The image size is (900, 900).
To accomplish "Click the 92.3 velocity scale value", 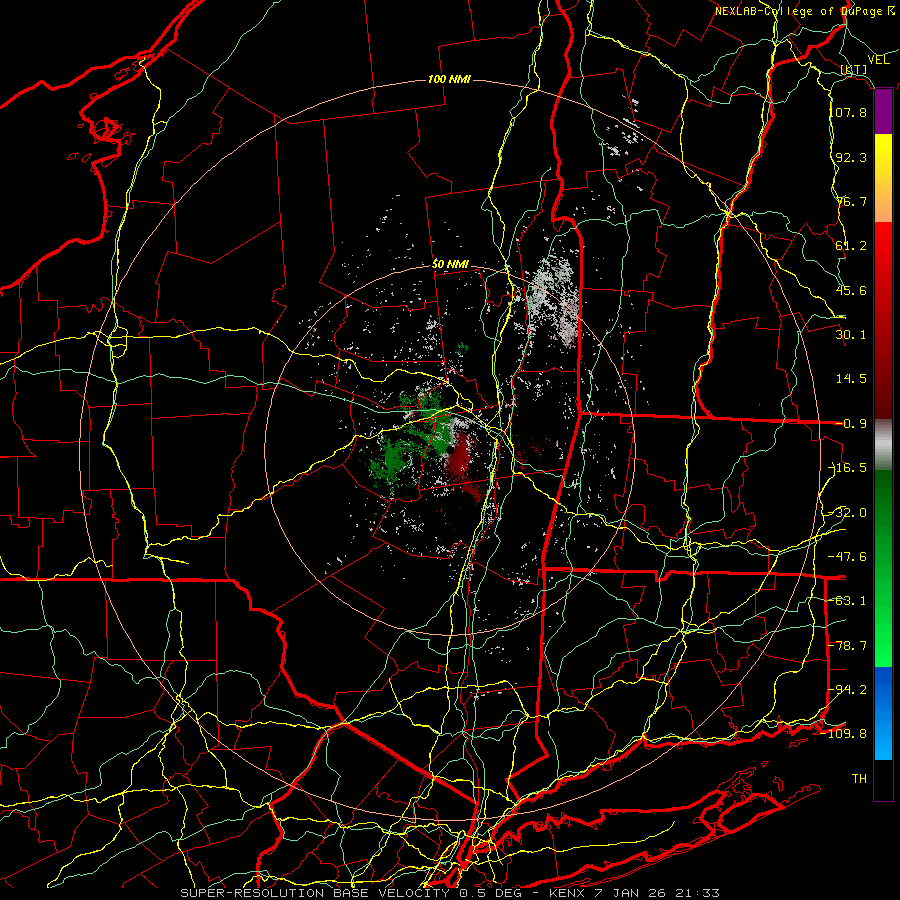I will tap(851, 157).
